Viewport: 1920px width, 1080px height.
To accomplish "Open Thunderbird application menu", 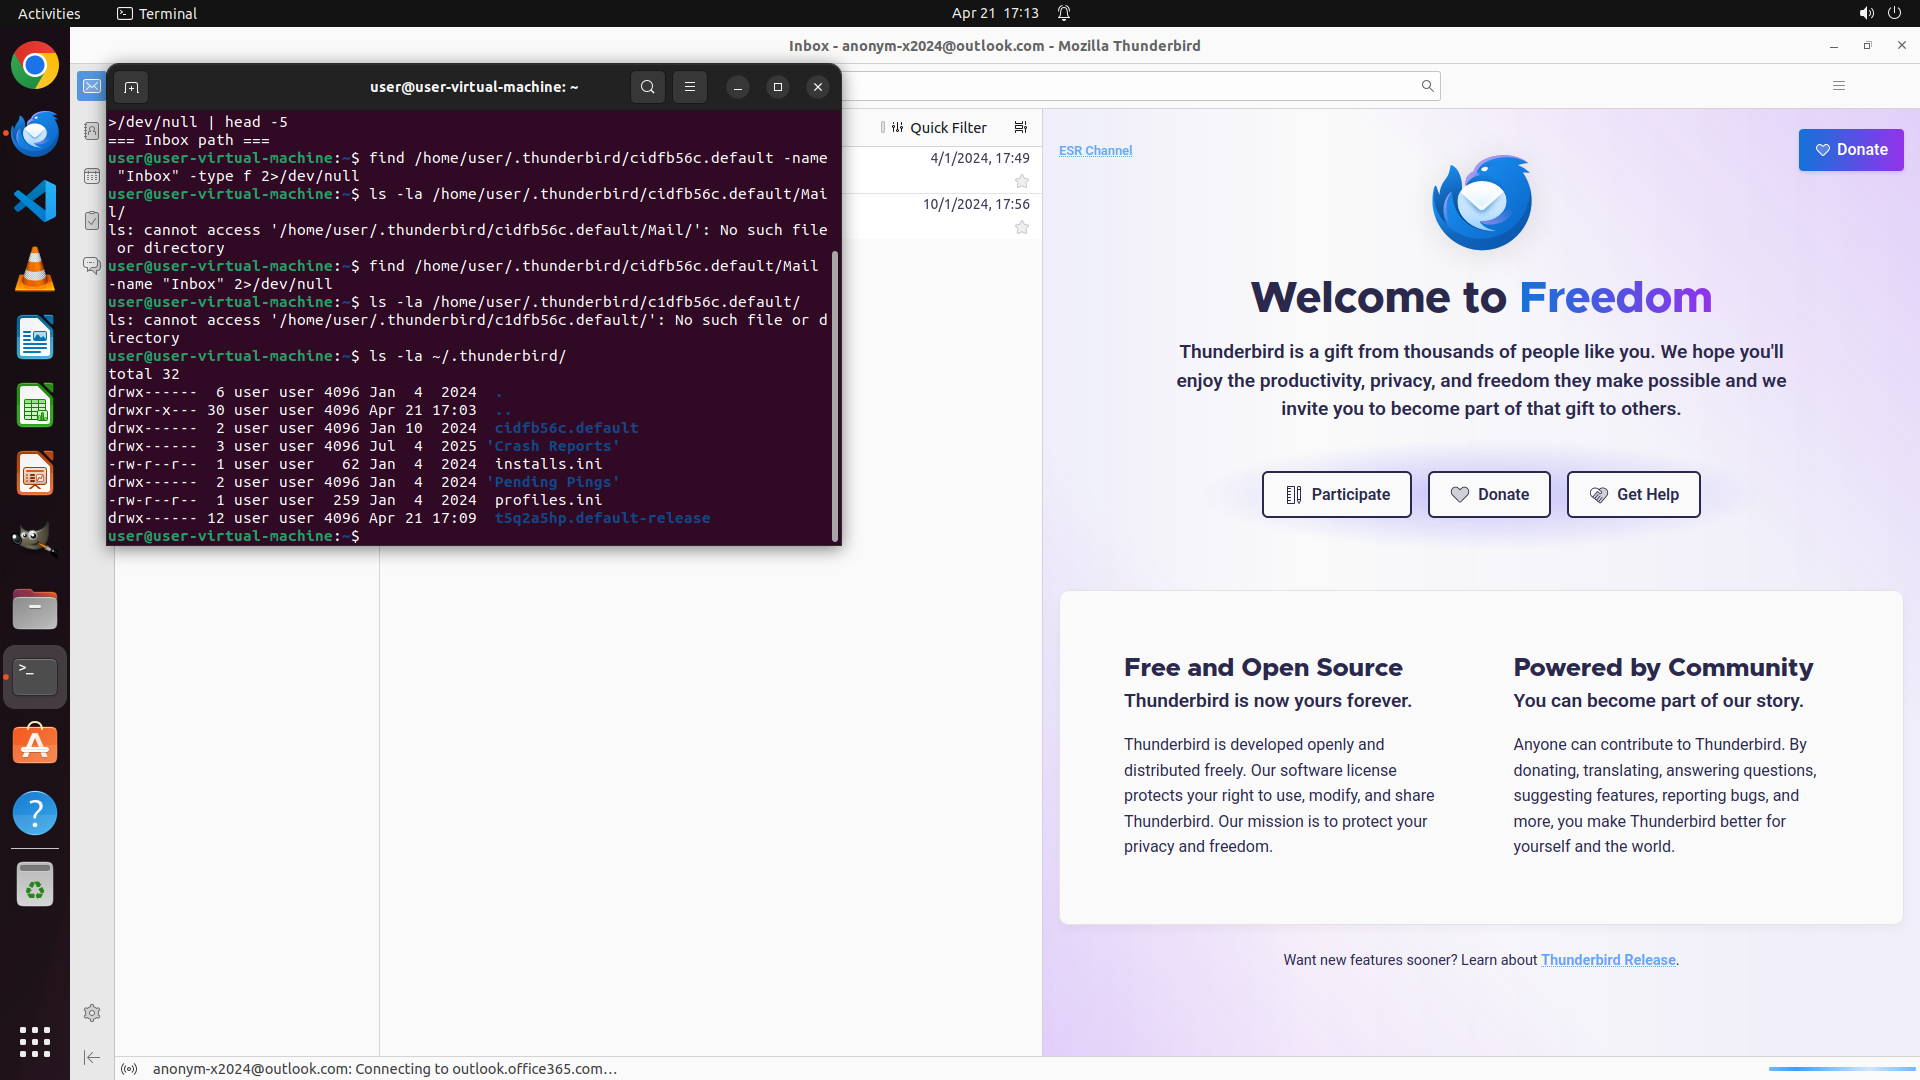I will coord(1839,86).
